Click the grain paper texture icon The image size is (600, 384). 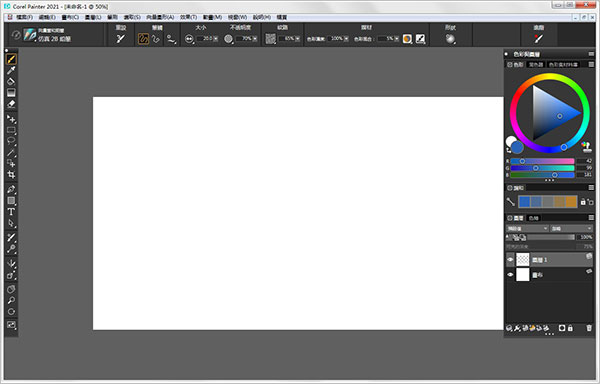point(271,39)
